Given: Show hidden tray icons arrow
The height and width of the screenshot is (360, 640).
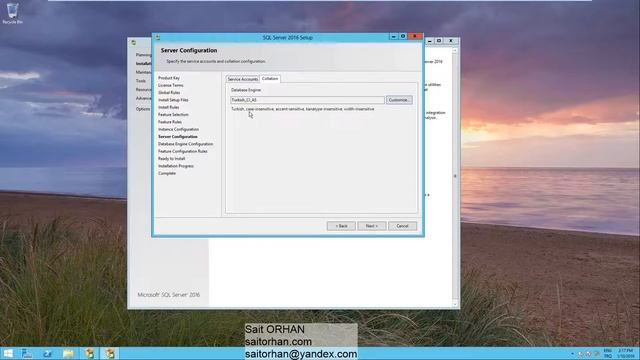Looking at the screenshot, I should [572, 354].
